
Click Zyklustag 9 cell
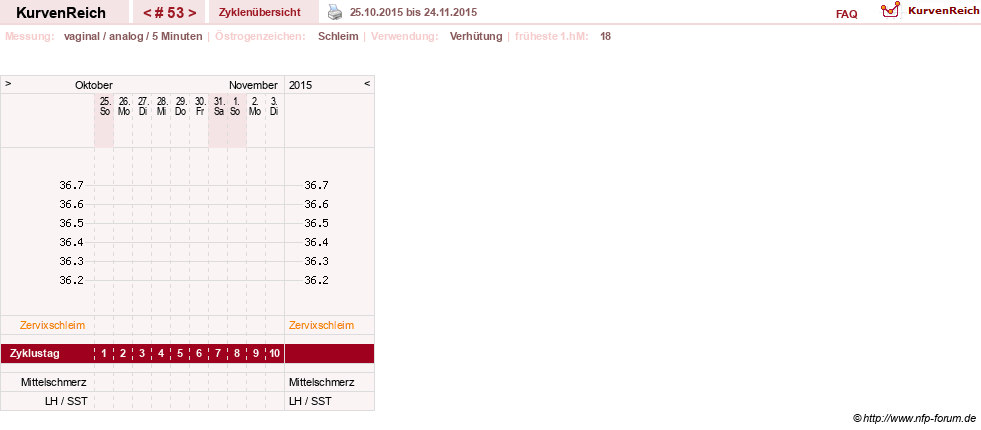[x=256, y=354]
